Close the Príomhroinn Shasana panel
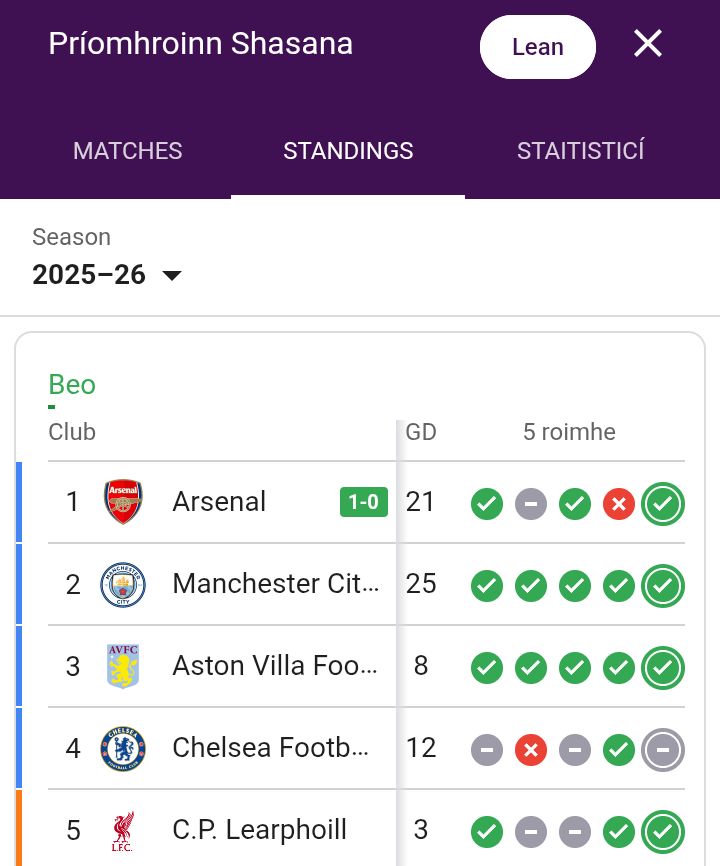The height and width of the screenshot is (866, 720). pos(648,44)
